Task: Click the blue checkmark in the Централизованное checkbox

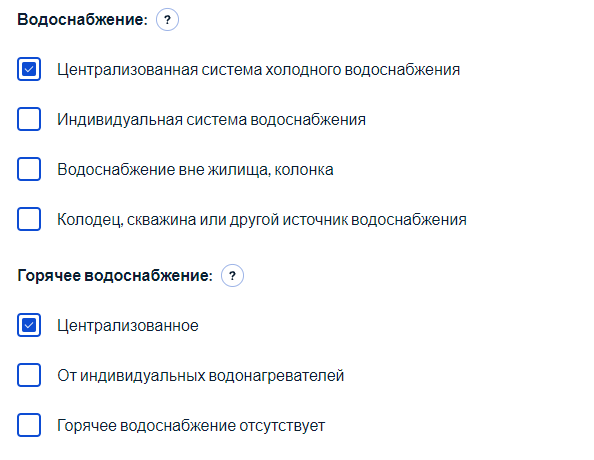Action: pos(29,325)
